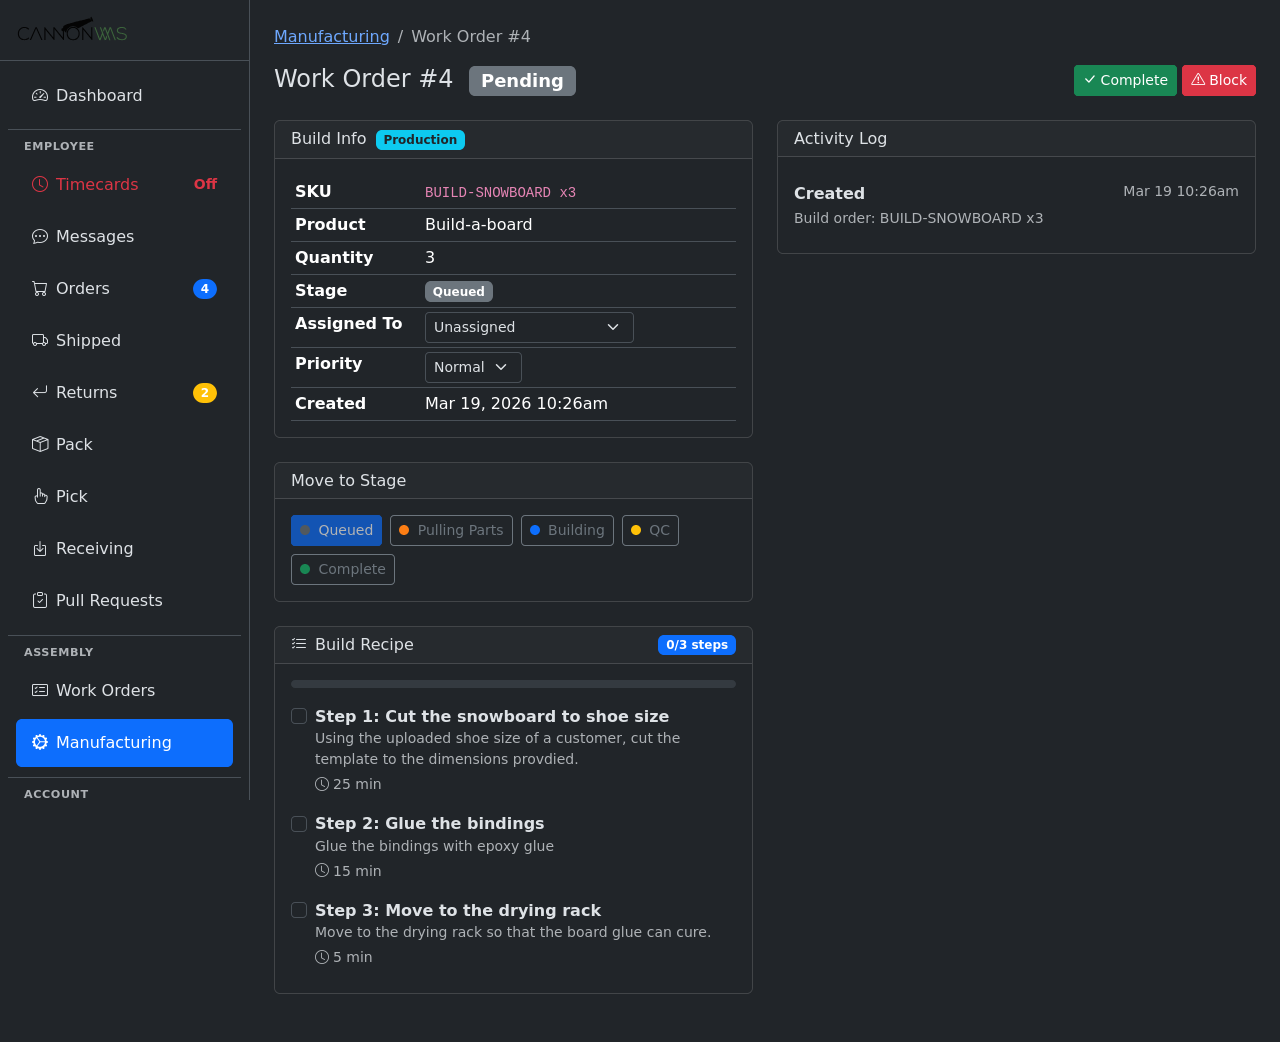Check Step 1 cut the snowboard checkbox
Image resolution: width=1280 pixels, height=1042 pixels.
pyautogui.click(x=299, y=716)
